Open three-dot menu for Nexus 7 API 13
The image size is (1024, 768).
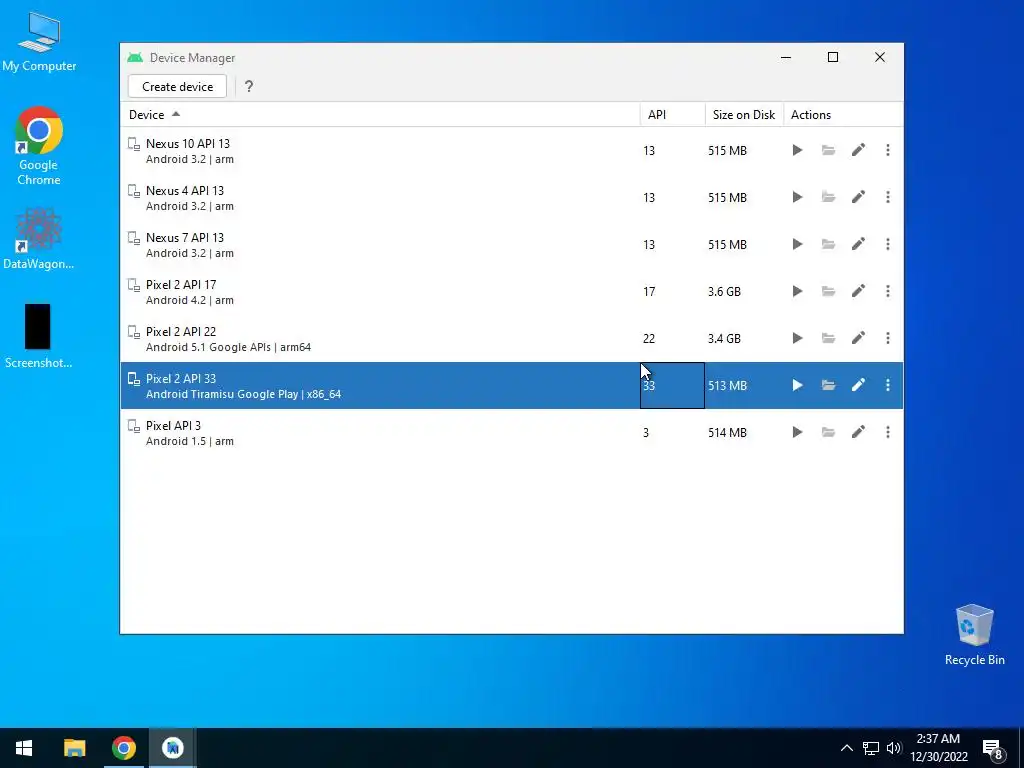coord(888,244)
